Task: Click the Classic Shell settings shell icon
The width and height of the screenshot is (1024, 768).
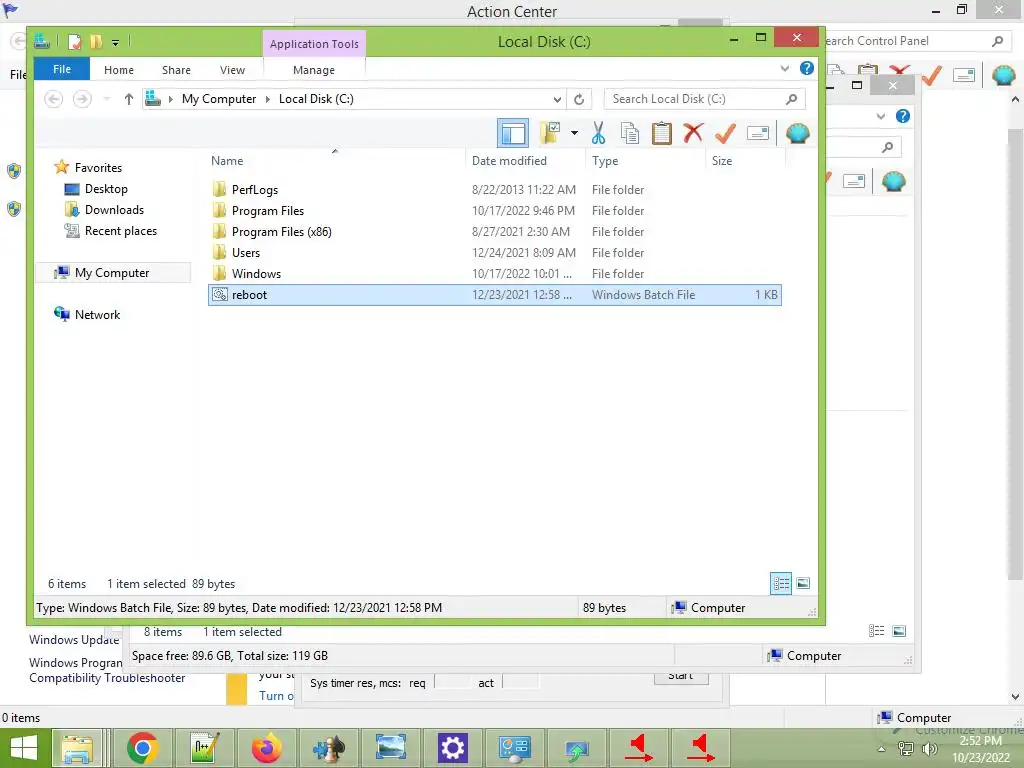Action: 797,133
